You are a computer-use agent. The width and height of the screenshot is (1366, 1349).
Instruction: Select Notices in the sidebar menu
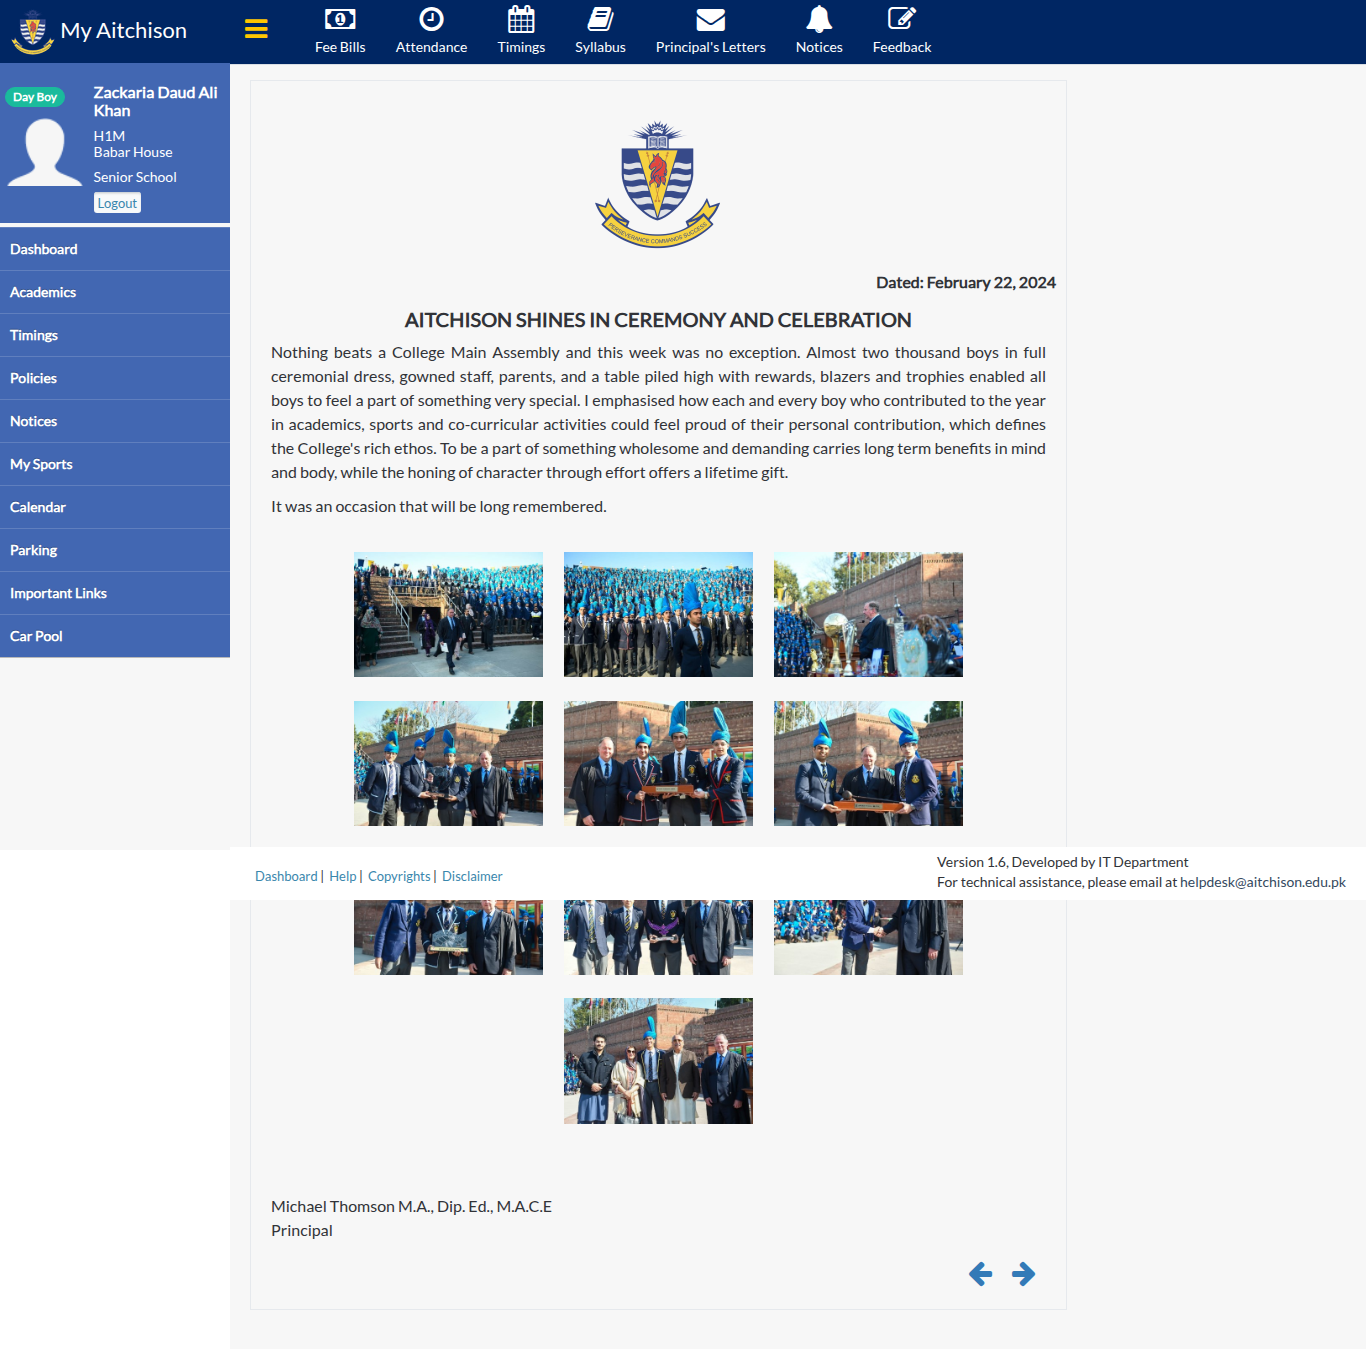click(115, 421)
